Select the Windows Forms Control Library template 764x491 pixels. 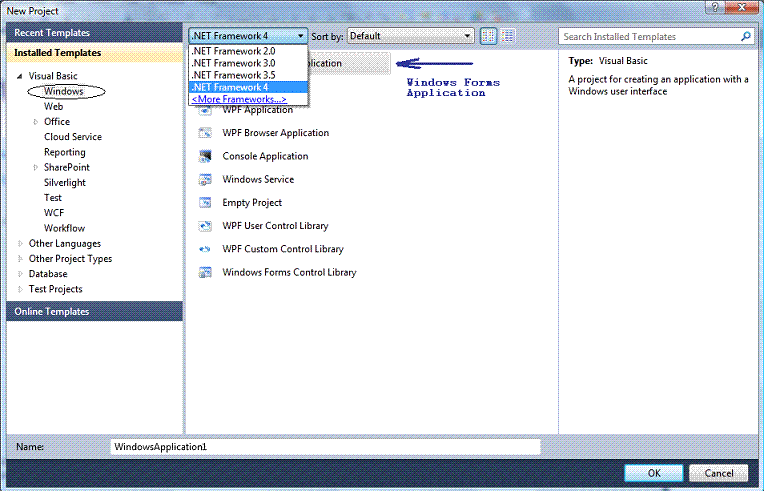(x=289, y=272)
